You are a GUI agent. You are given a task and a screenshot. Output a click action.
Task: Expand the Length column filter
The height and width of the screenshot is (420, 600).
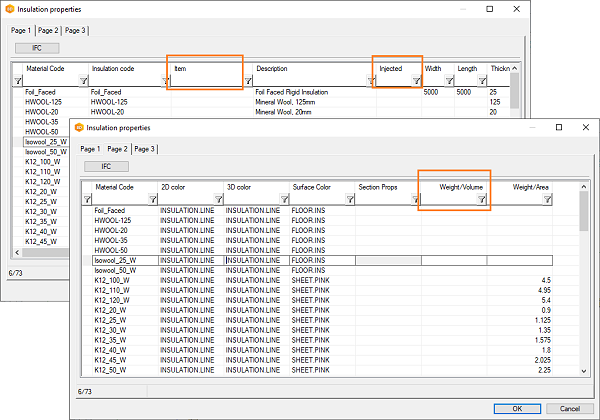click(x=483, y=81)
